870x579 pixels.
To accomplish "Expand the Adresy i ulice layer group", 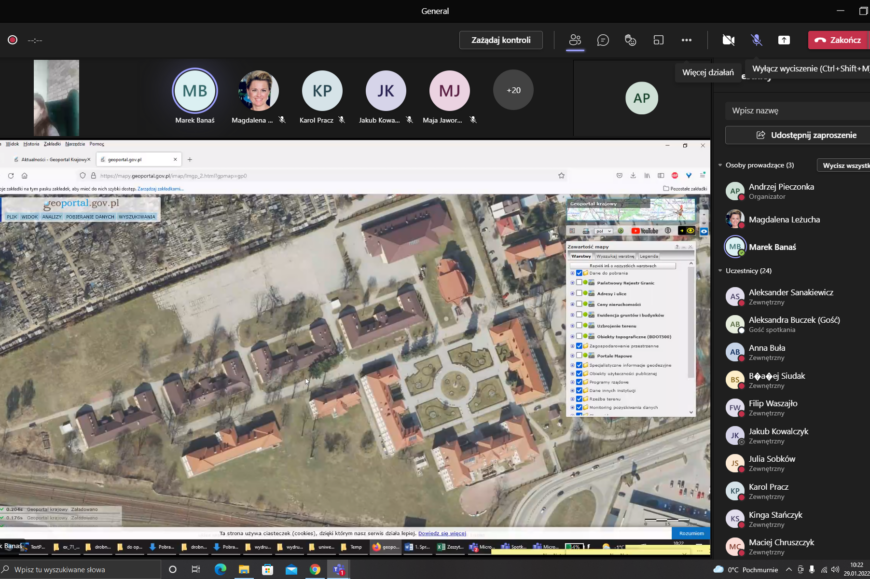I will [x=573, y=293].
